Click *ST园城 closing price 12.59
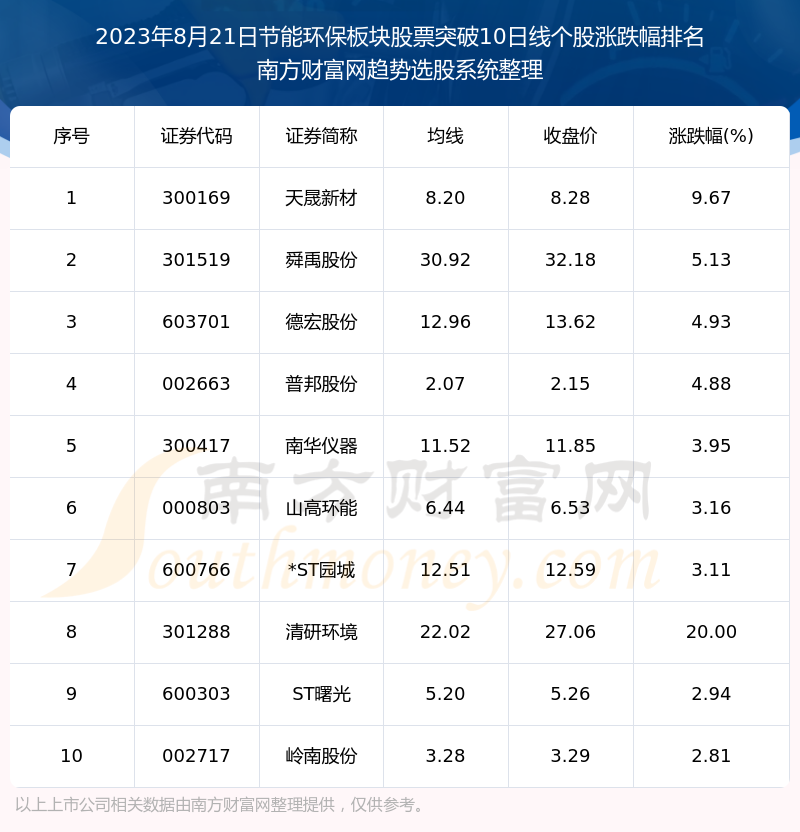The width and height of the screenshot is (800, 832). [x=571, y=570]
